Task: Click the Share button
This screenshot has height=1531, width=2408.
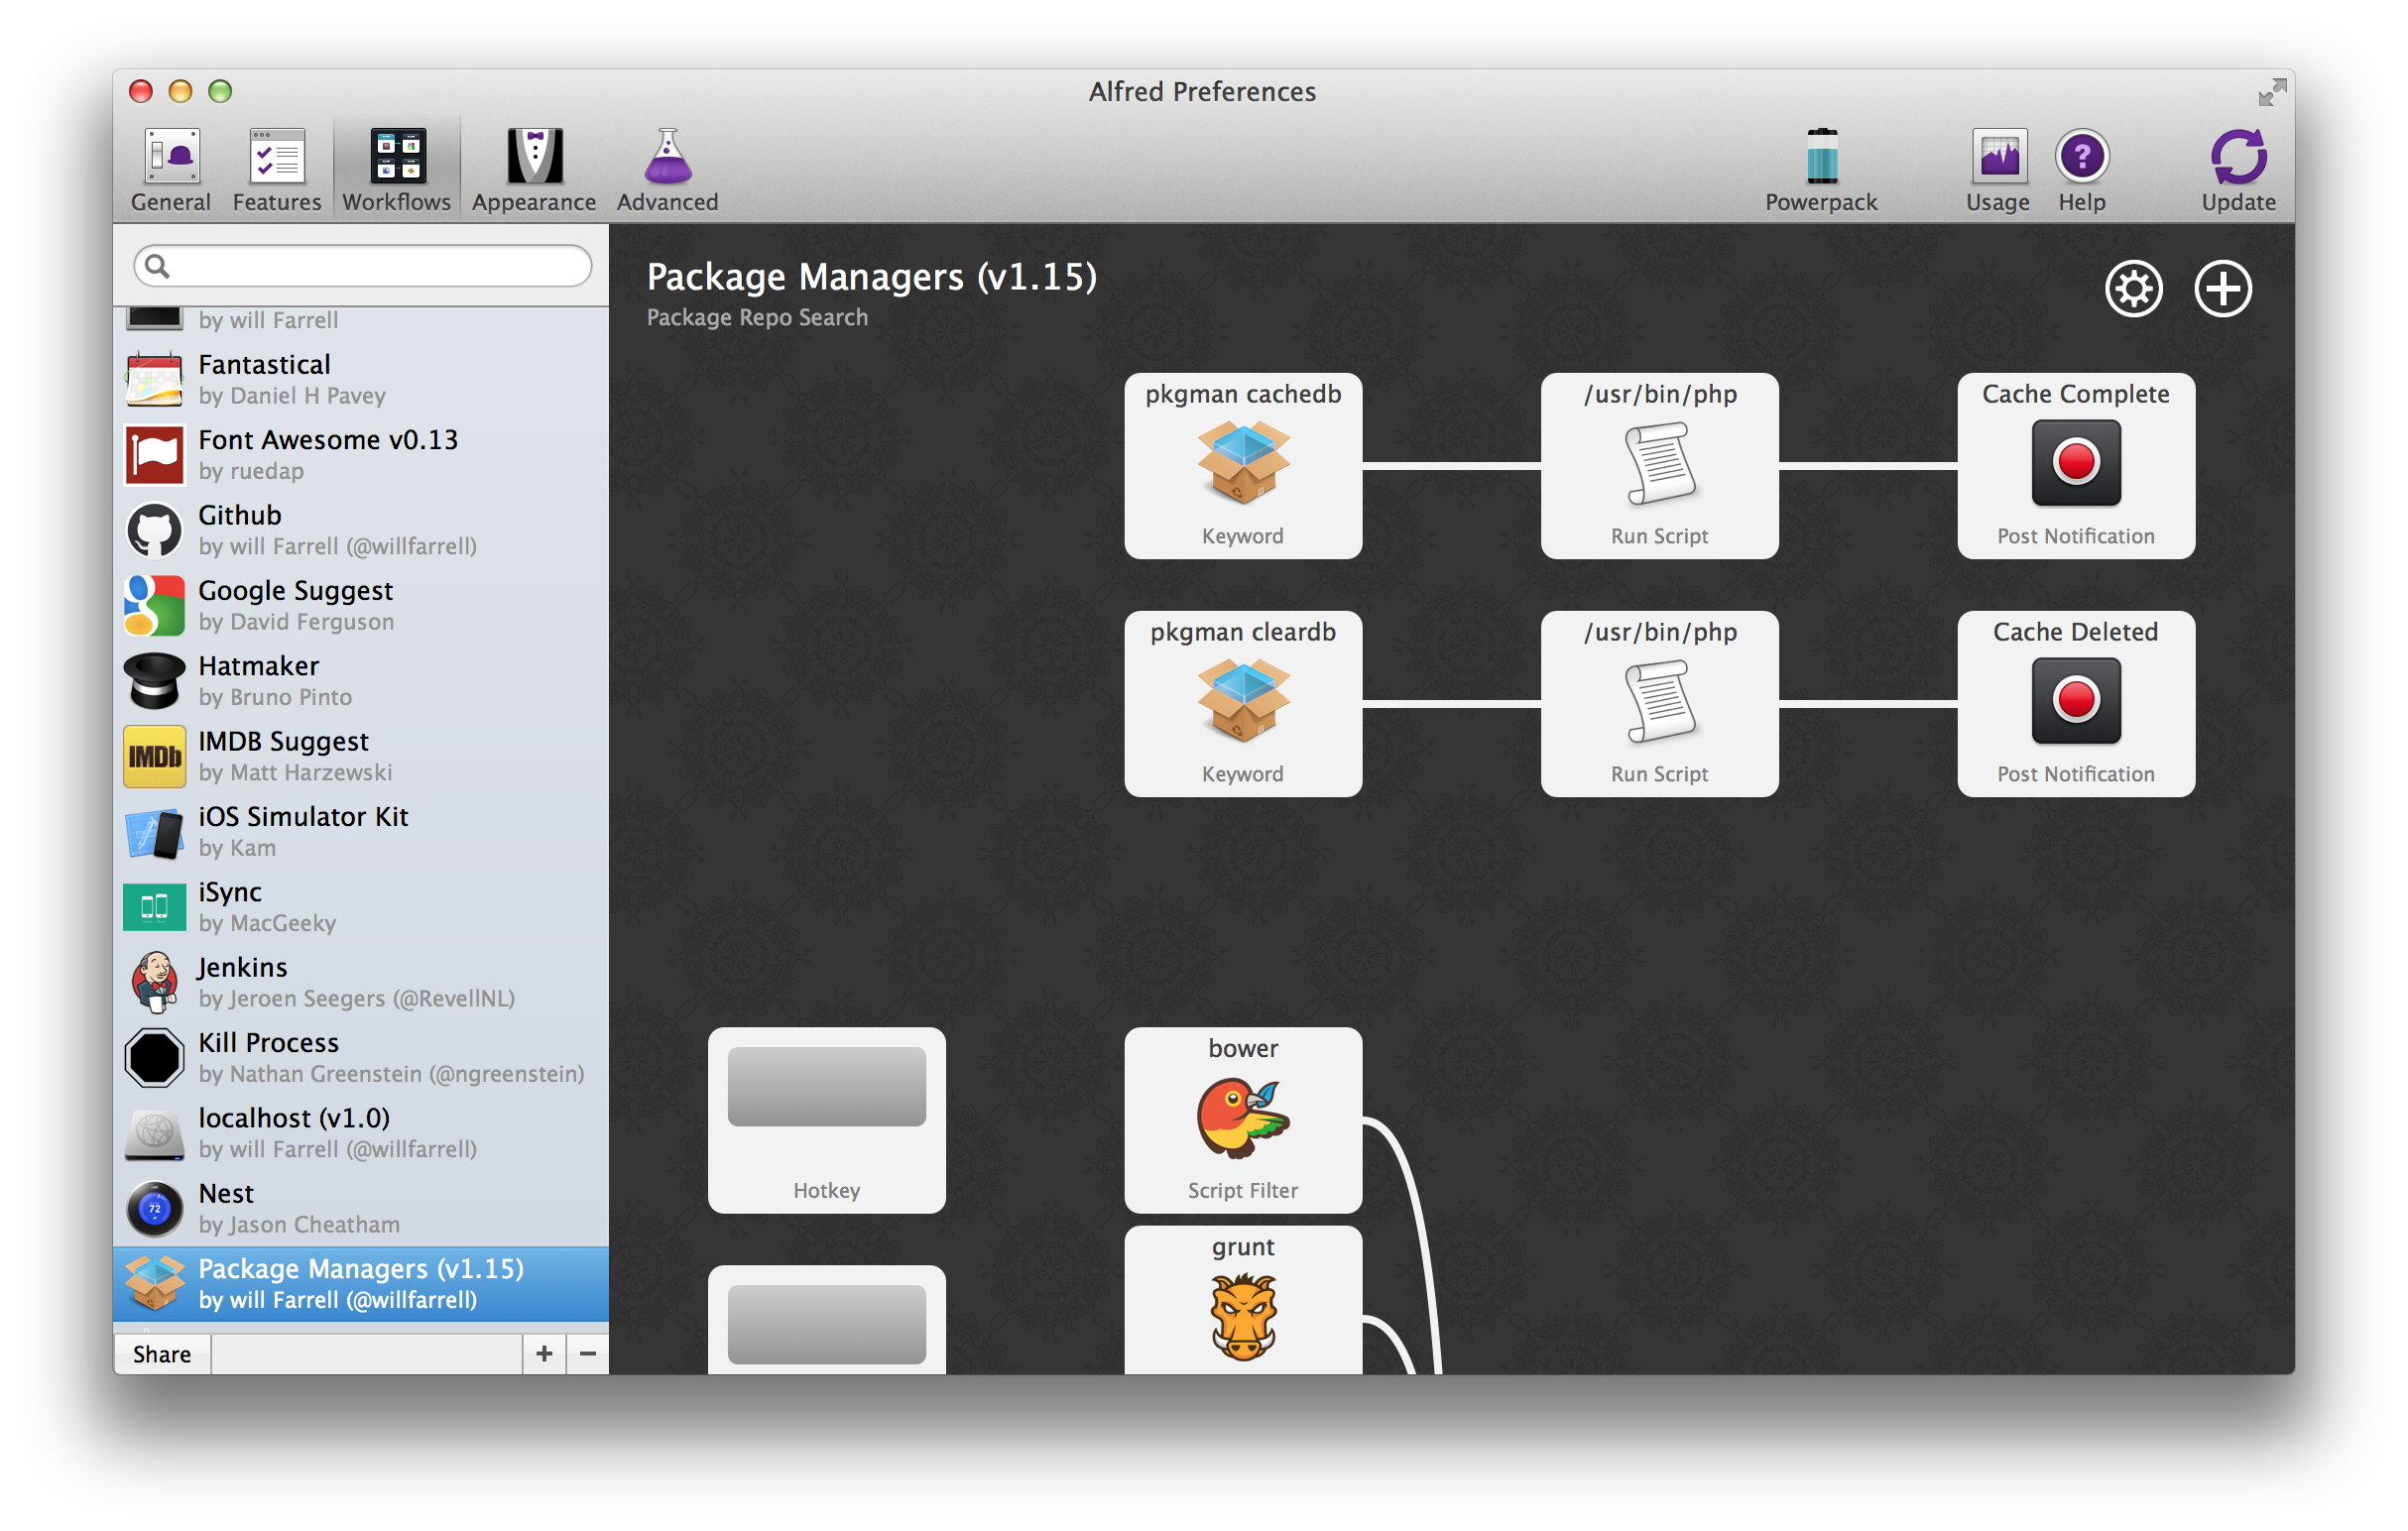Action: [x=162, y=1354]
